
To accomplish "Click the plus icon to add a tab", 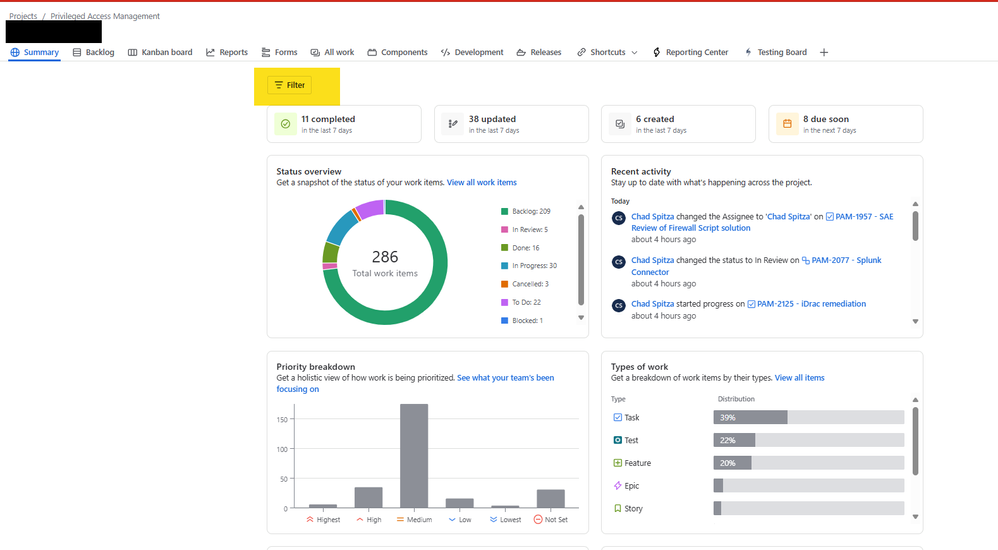I will (824, 53).
